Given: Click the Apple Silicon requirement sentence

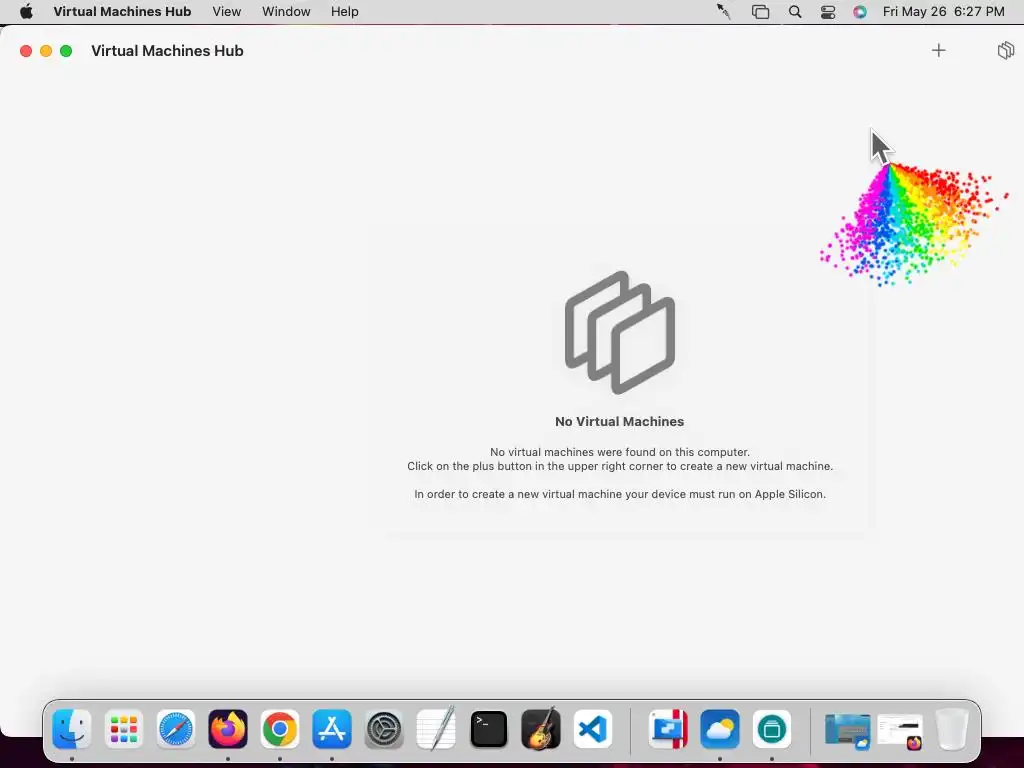Looking at the screenshot, I should pyautogui.click(x=620, y=494).
